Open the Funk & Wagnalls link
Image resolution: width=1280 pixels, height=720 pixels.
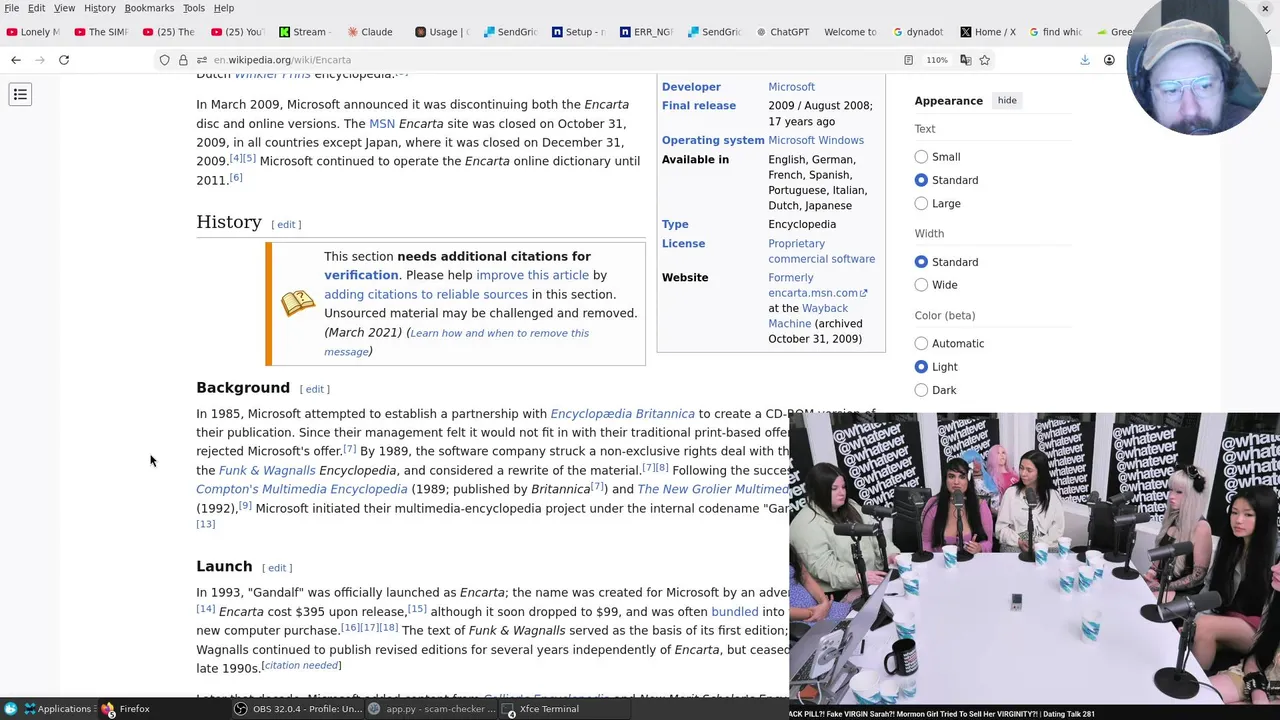tap(266, 470)
